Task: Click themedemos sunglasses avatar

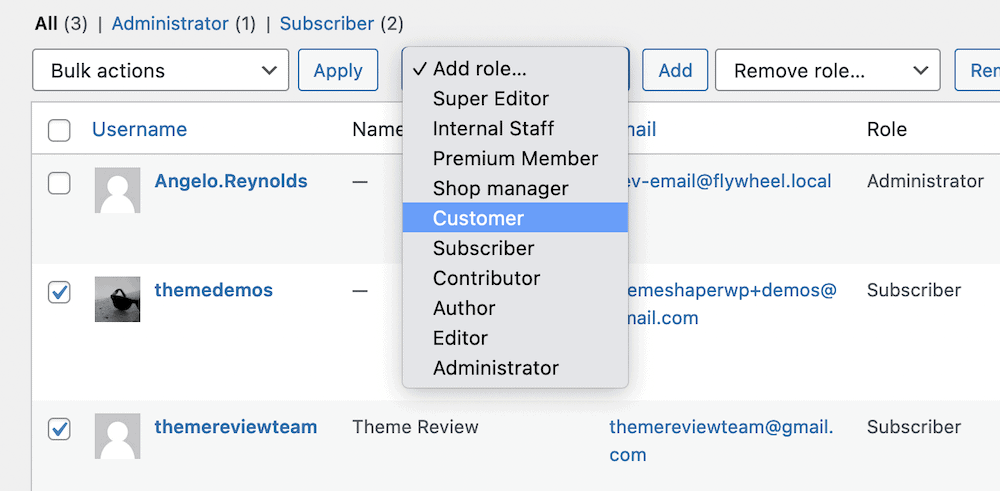Action: [x=117, y=299]
